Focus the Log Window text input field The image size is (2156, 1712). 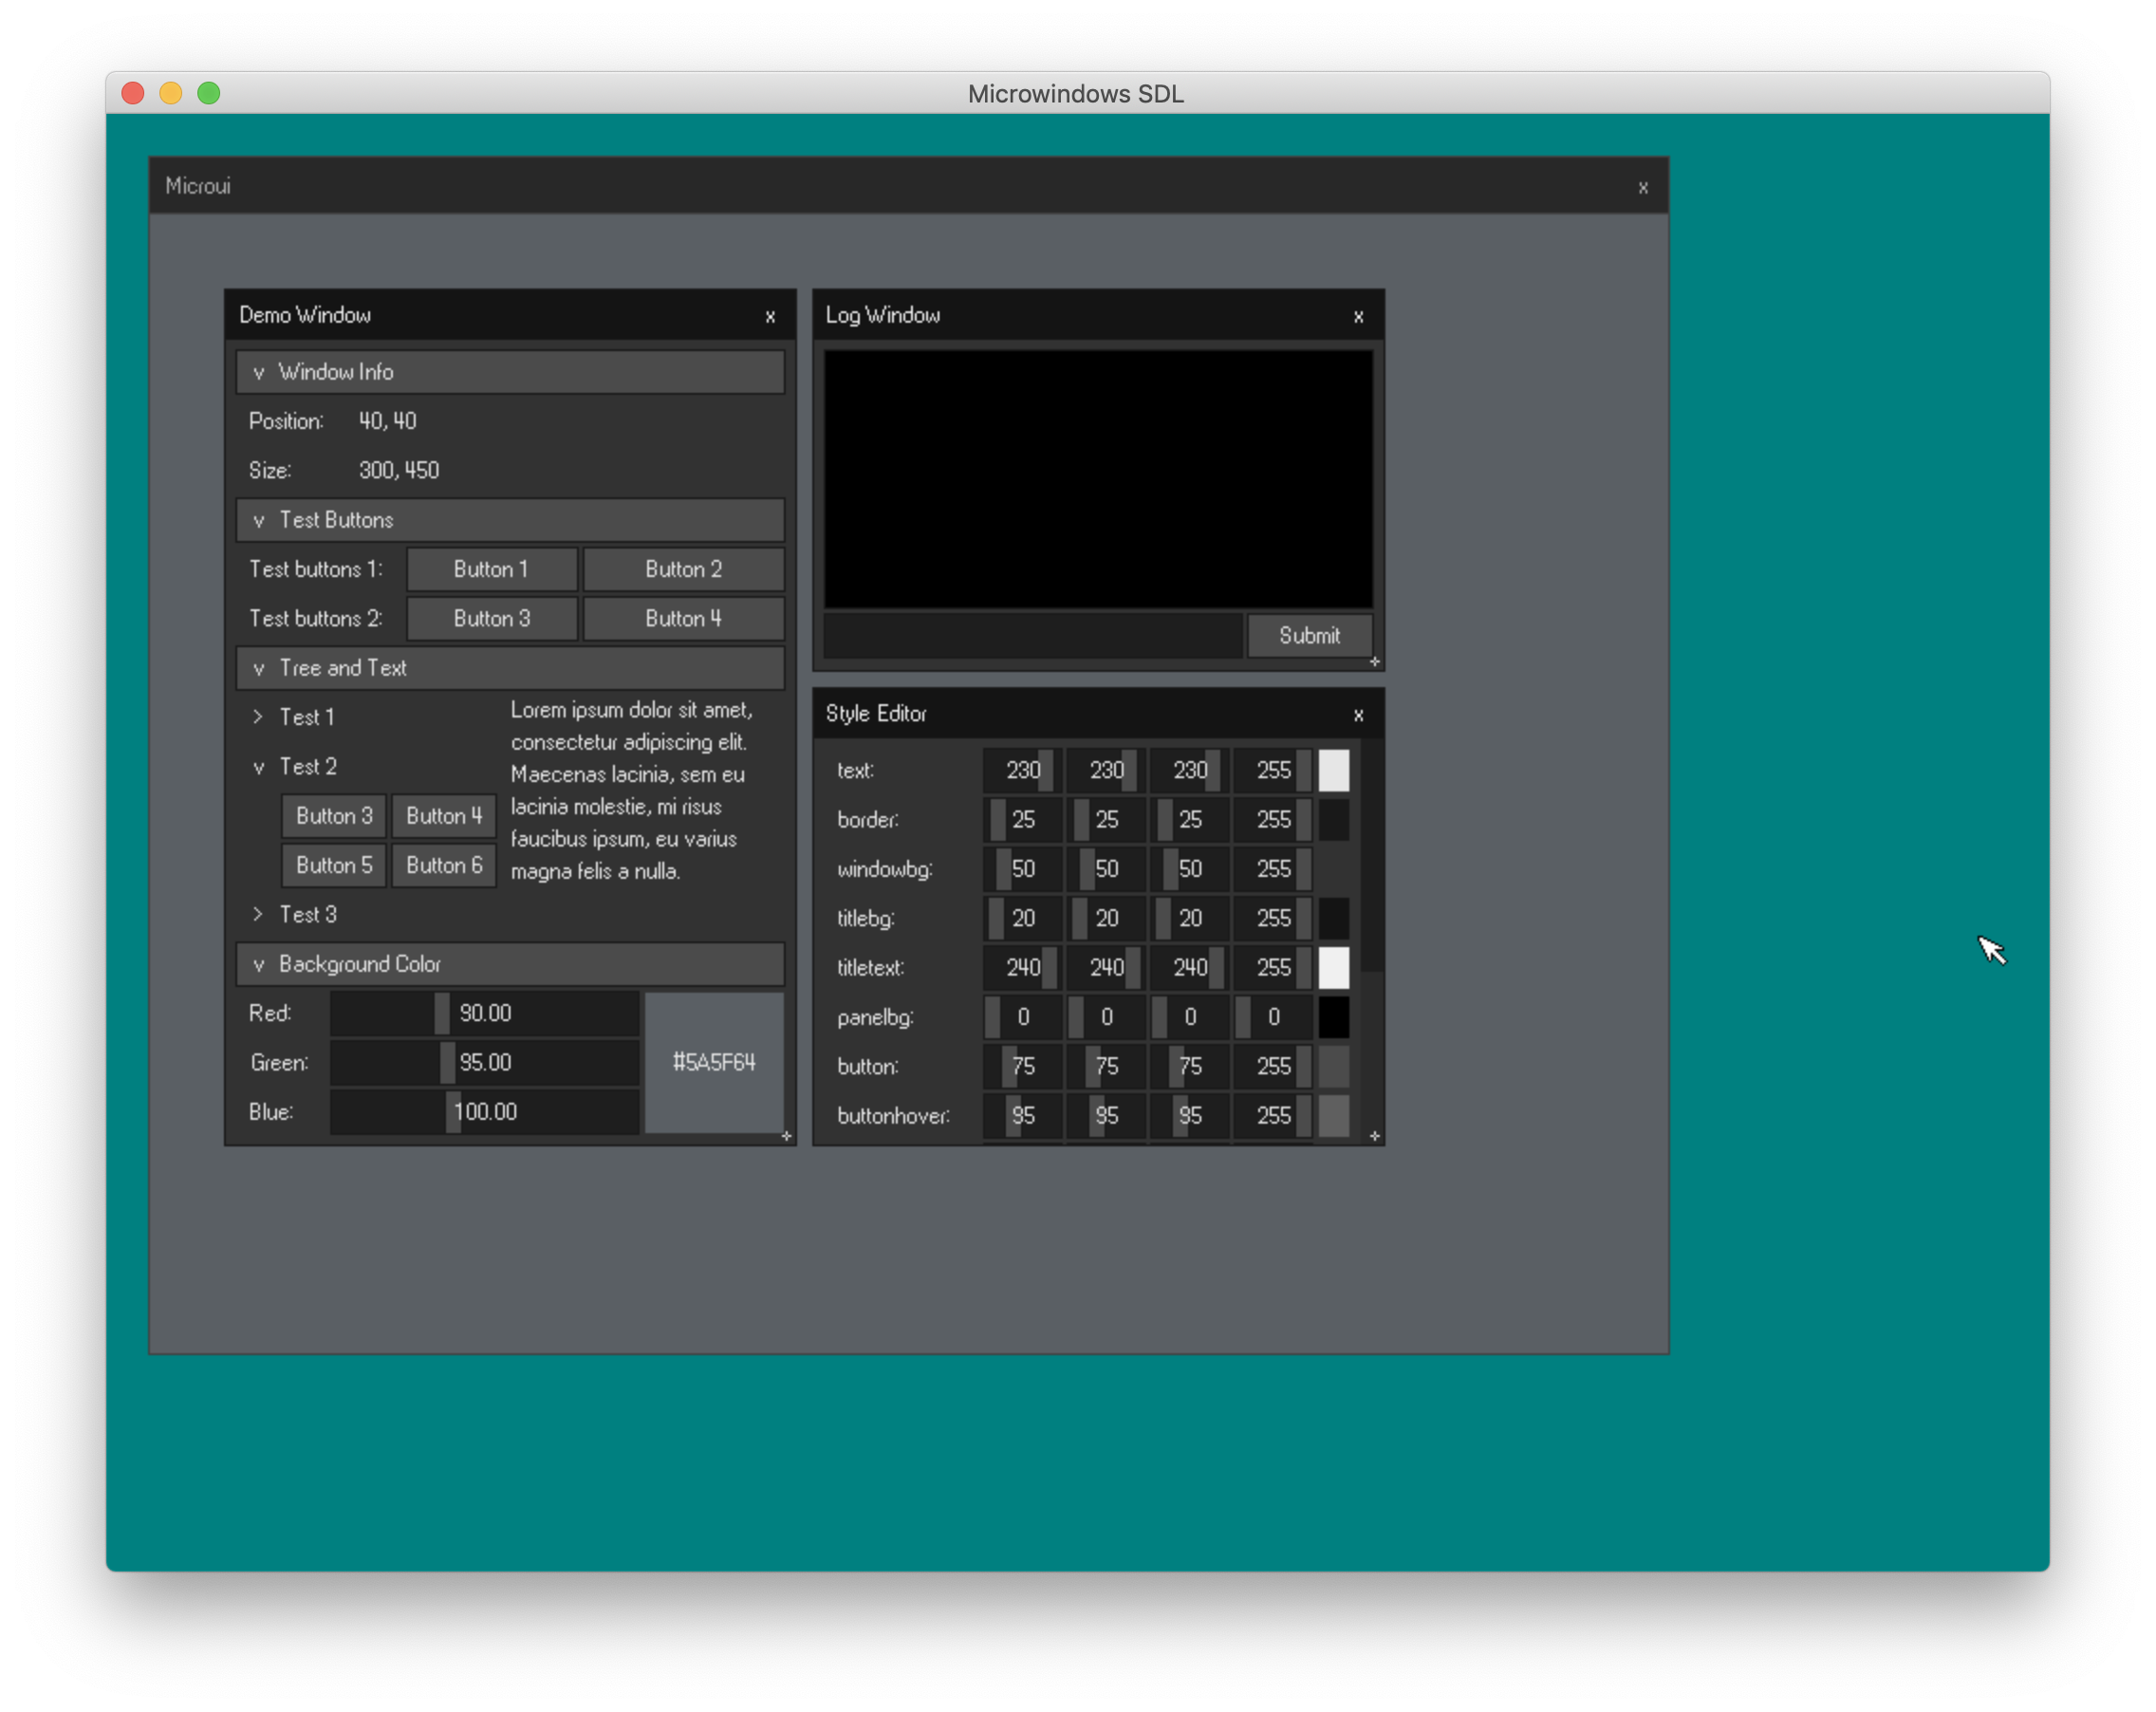1033,636
